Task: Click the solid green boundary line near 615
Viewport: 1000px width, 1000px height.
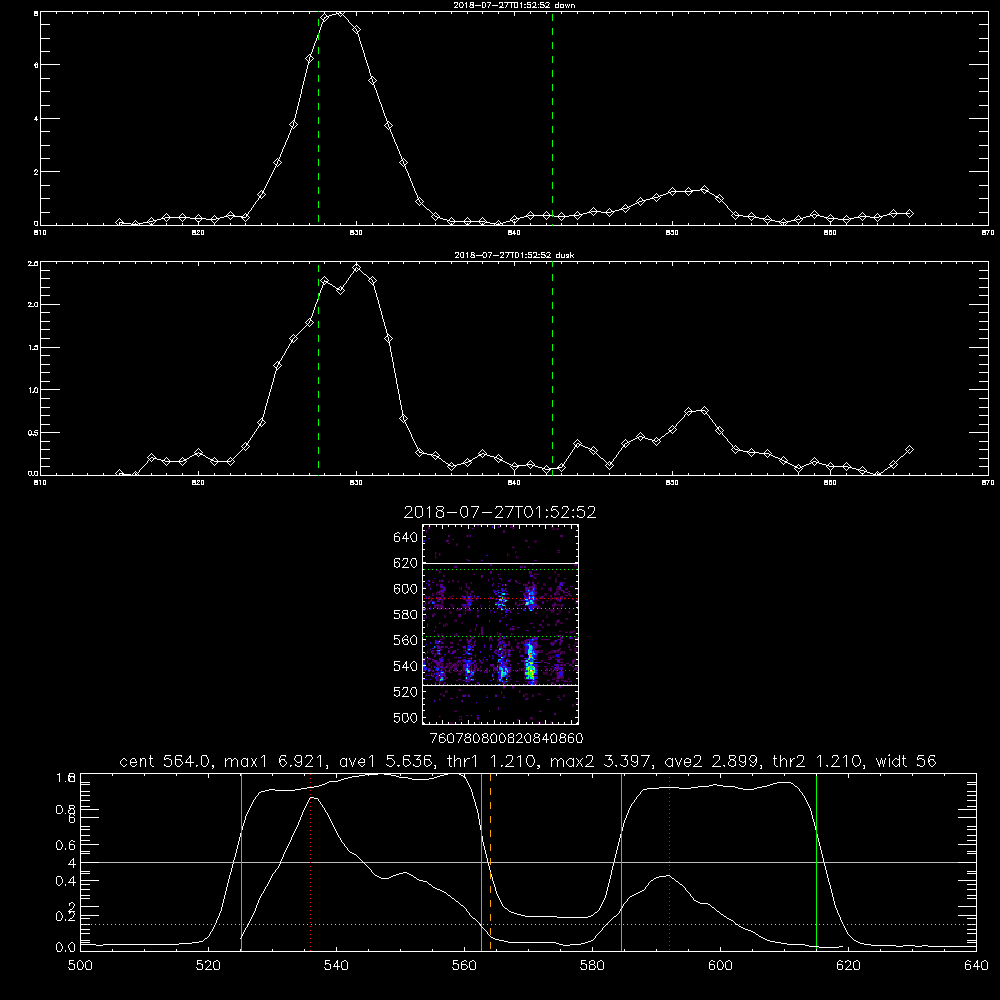Action: pyautogui.click(x=816, y=861)
